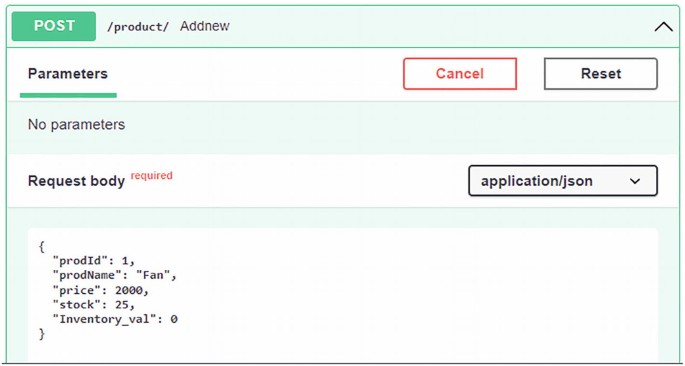This screenshot has width=685, height=366.
Task: Open the application/json content type dropdown
Action: tap(563, 180)
